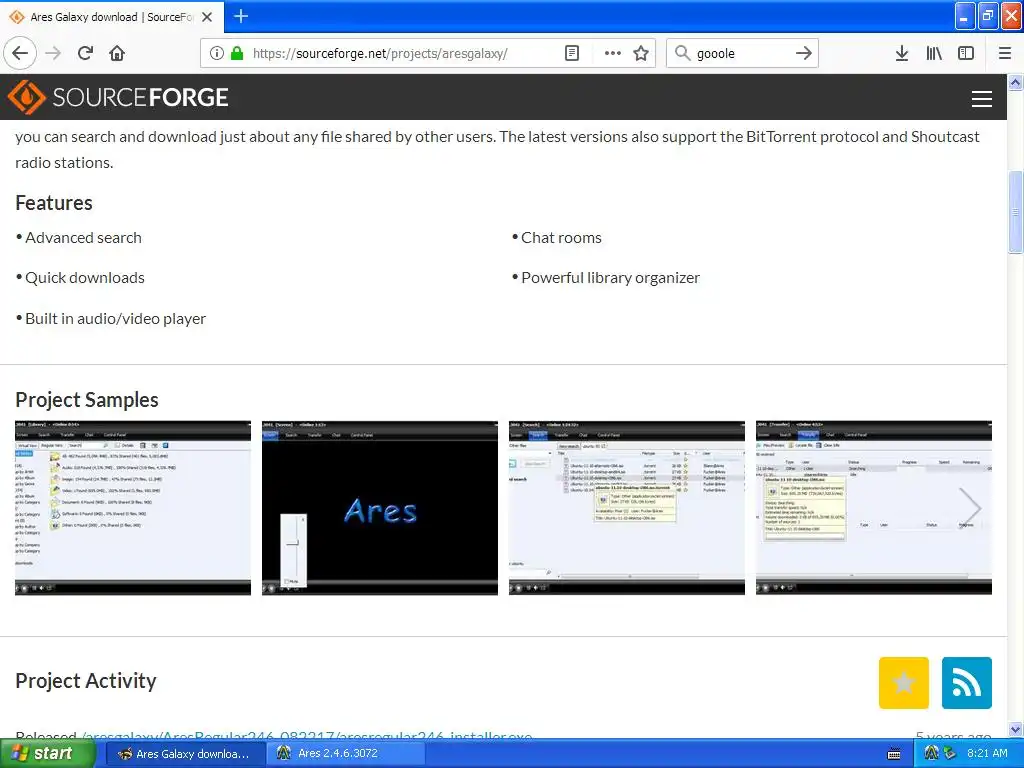Toggle the sidebar view button
The height and width of the screenshot is (768, 1024).
pos(966,53)
